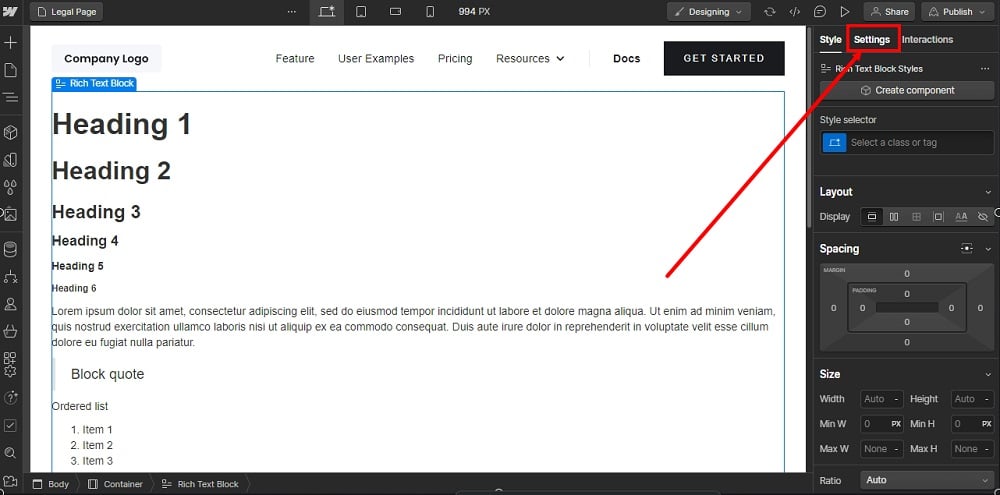Click the Style selector class input field

click(906, 143)
